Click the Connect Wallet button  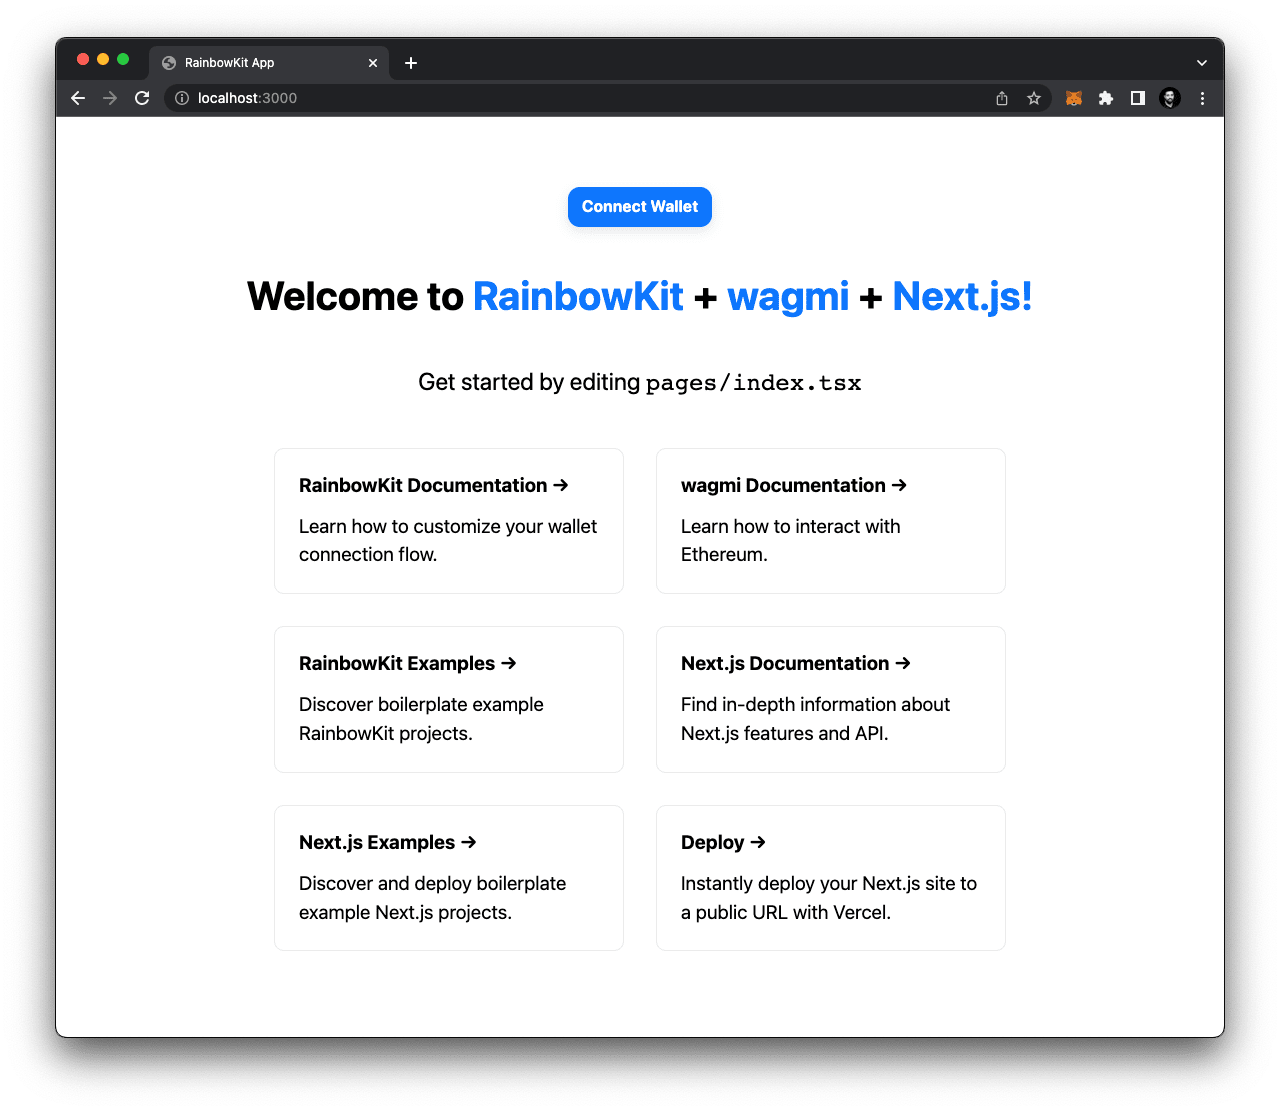(640, 207)
